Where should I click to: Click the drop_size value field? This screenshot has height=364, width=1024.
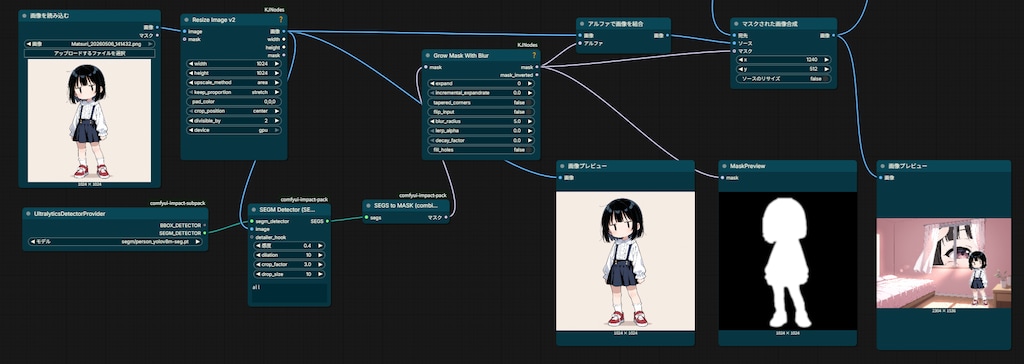(289, 274)
